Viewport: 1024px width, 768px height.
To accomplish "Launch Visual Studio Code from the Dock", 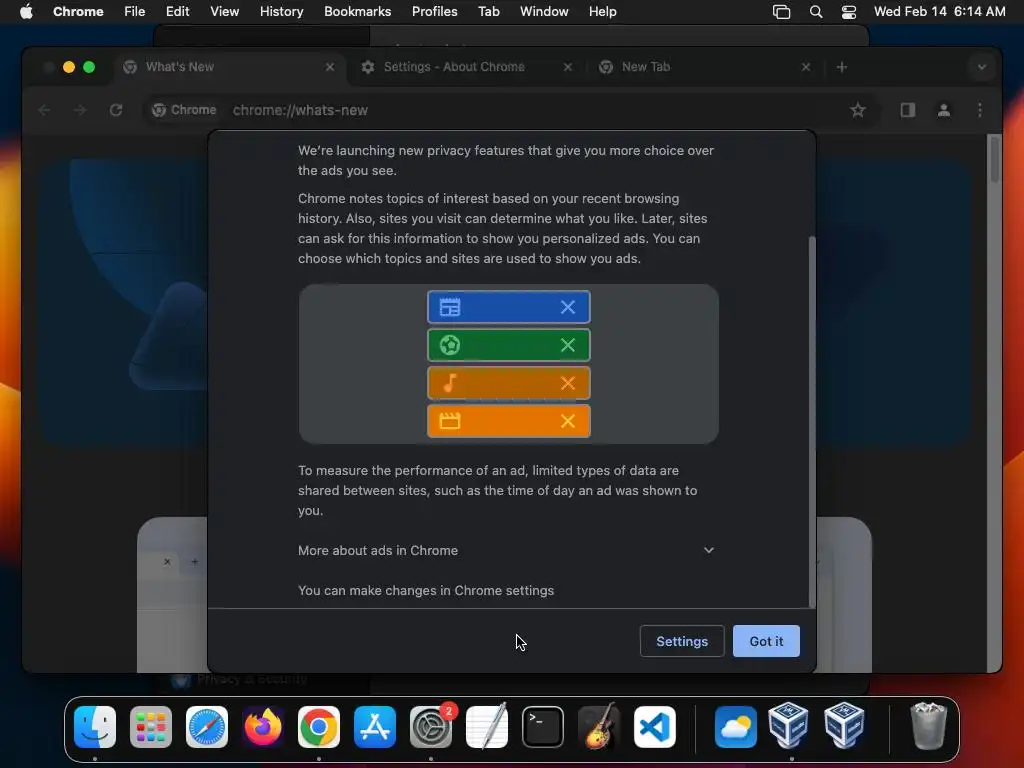I will click(x=655, y=727).
